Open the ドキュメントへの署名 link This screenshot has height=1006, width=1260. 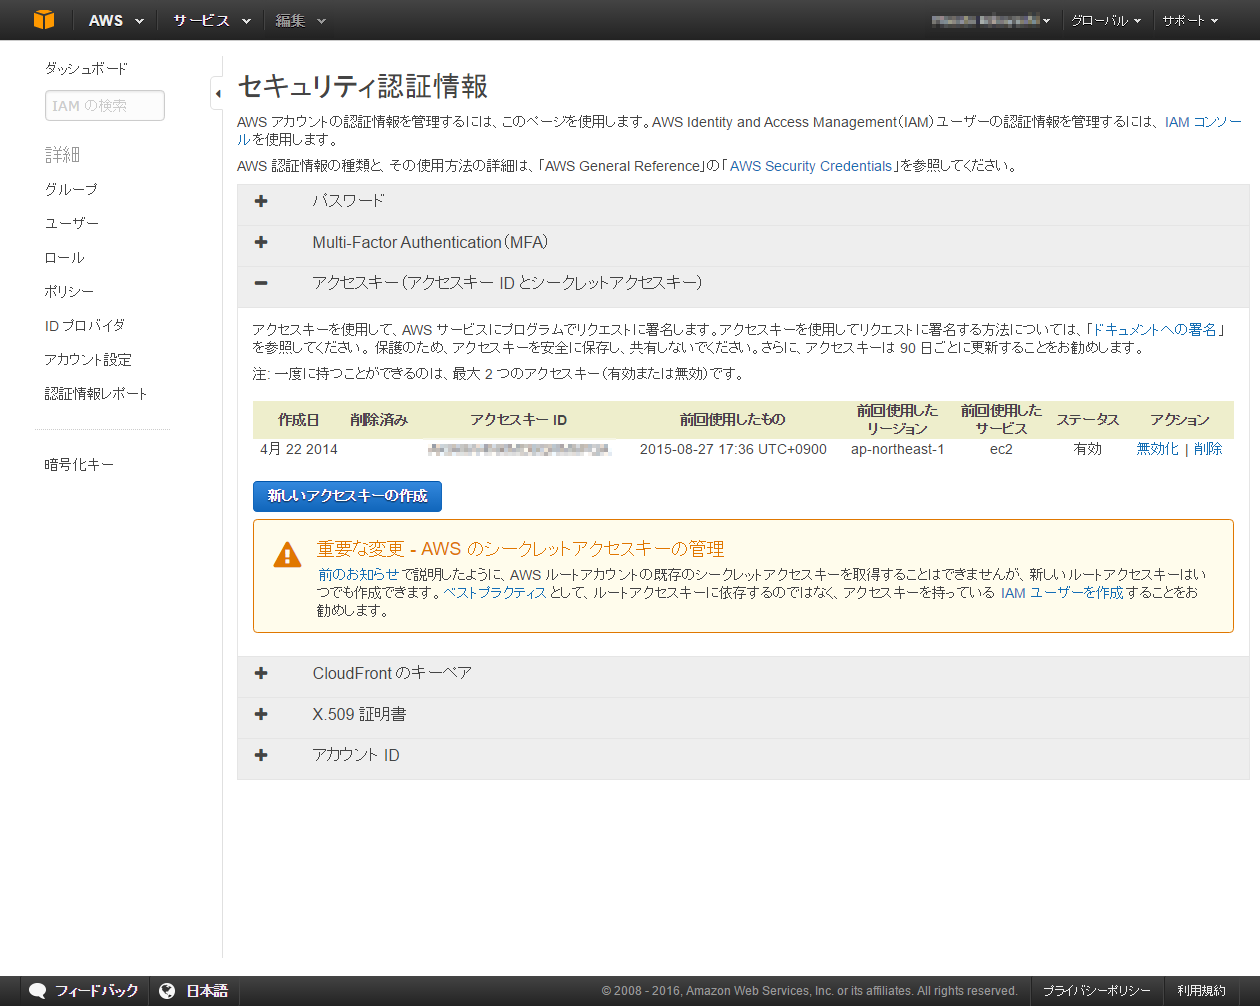click(x=1154, y=329)
